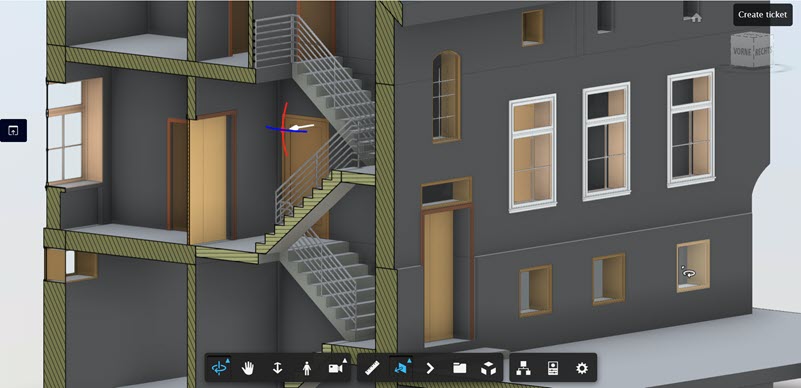Click the Create ticket button

pos(762,15)
